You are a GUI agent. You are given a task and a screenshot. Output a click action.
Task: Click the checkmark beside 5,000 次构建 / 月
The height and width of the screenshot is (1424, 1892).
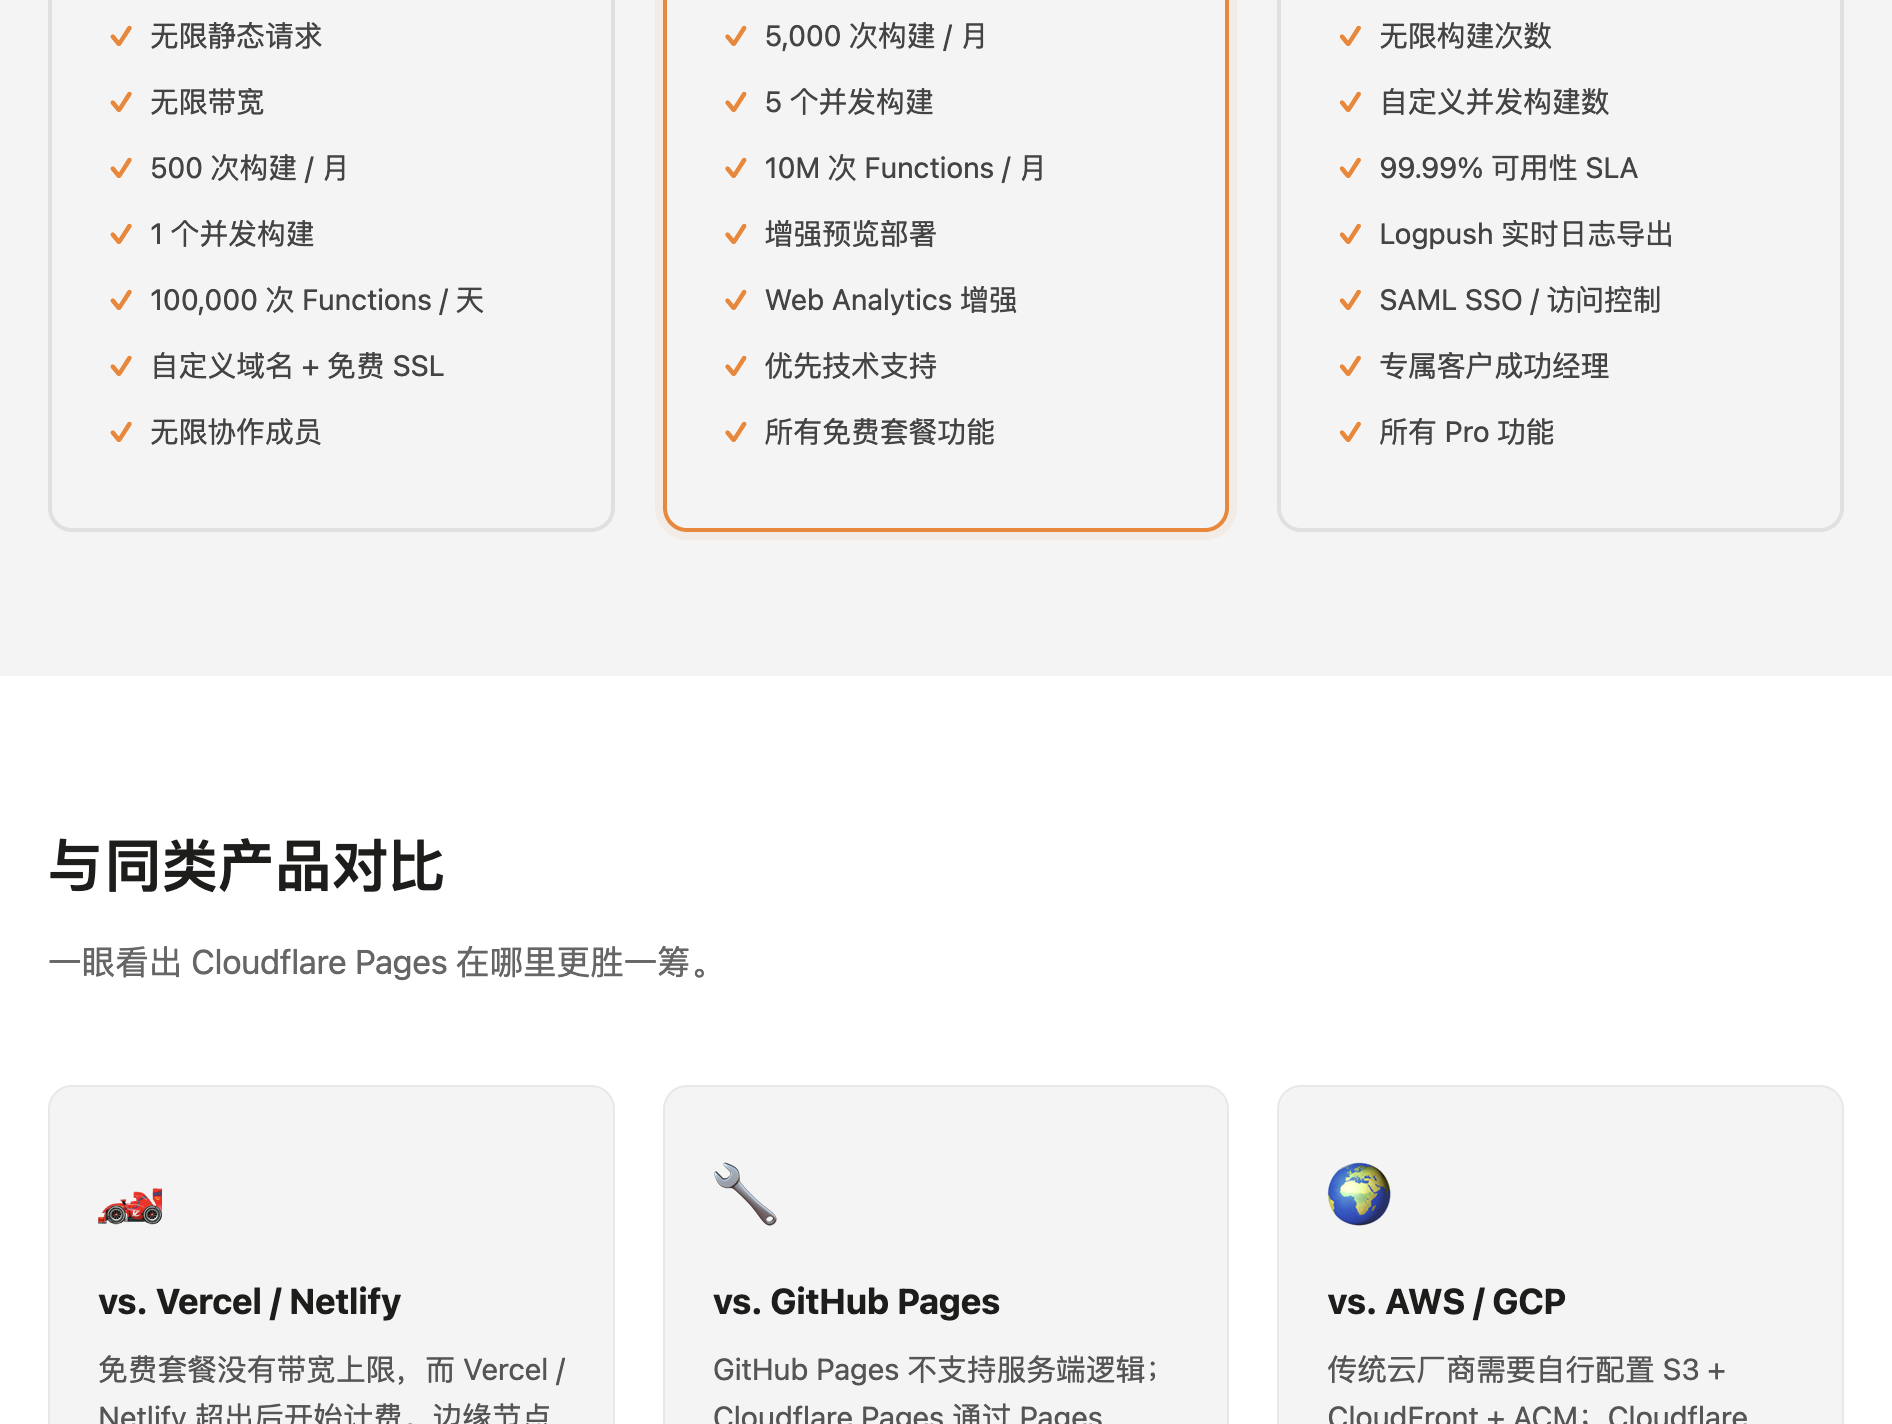tap(736, 37)
